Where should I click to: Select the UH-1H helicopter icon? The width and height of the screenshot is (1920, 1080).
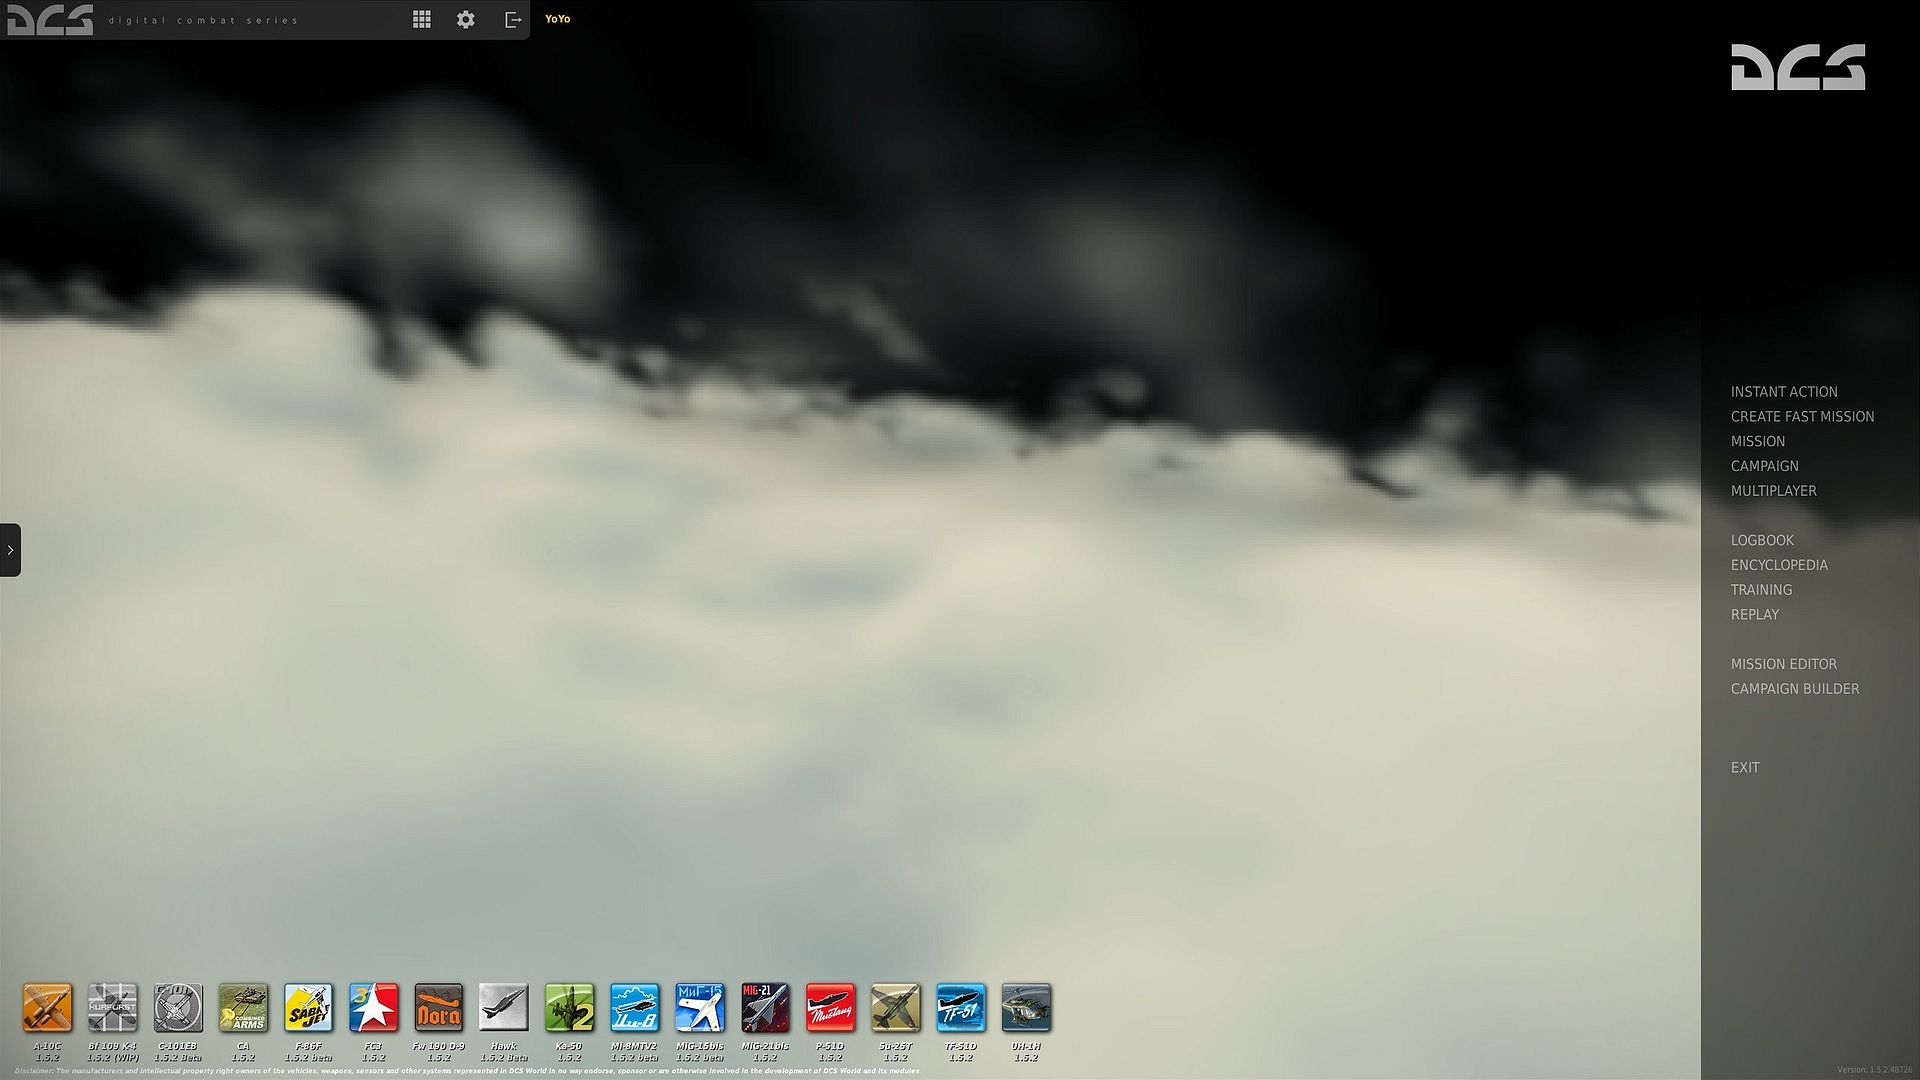(1026, 1007)
